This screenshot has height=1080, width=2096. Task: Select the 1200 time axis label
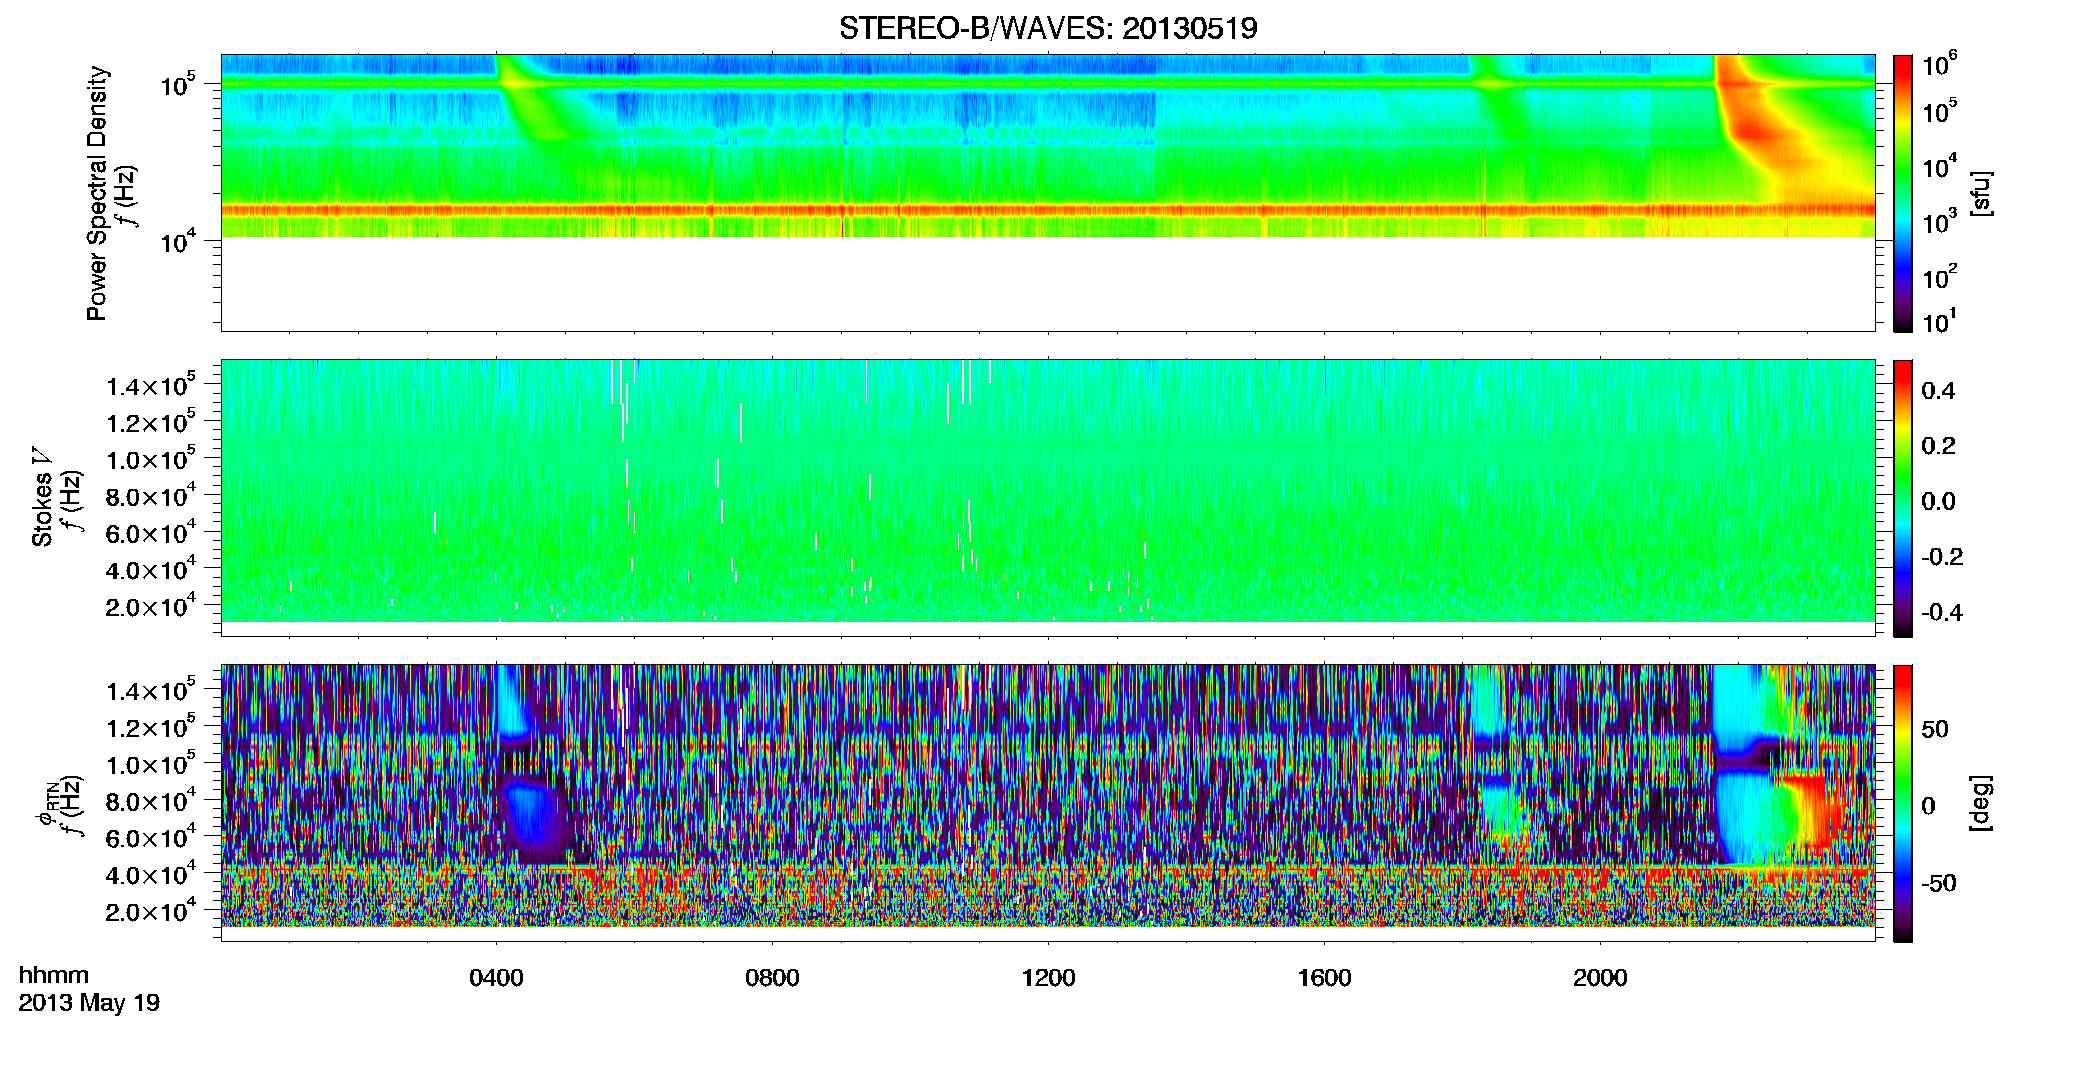[x=1048, y=978]
